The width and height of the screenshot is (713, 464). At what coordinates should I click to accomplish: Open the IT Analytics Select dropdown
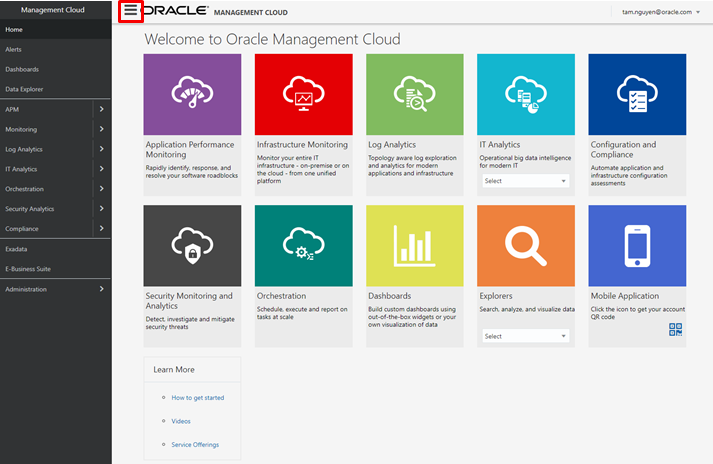[525, 181]
